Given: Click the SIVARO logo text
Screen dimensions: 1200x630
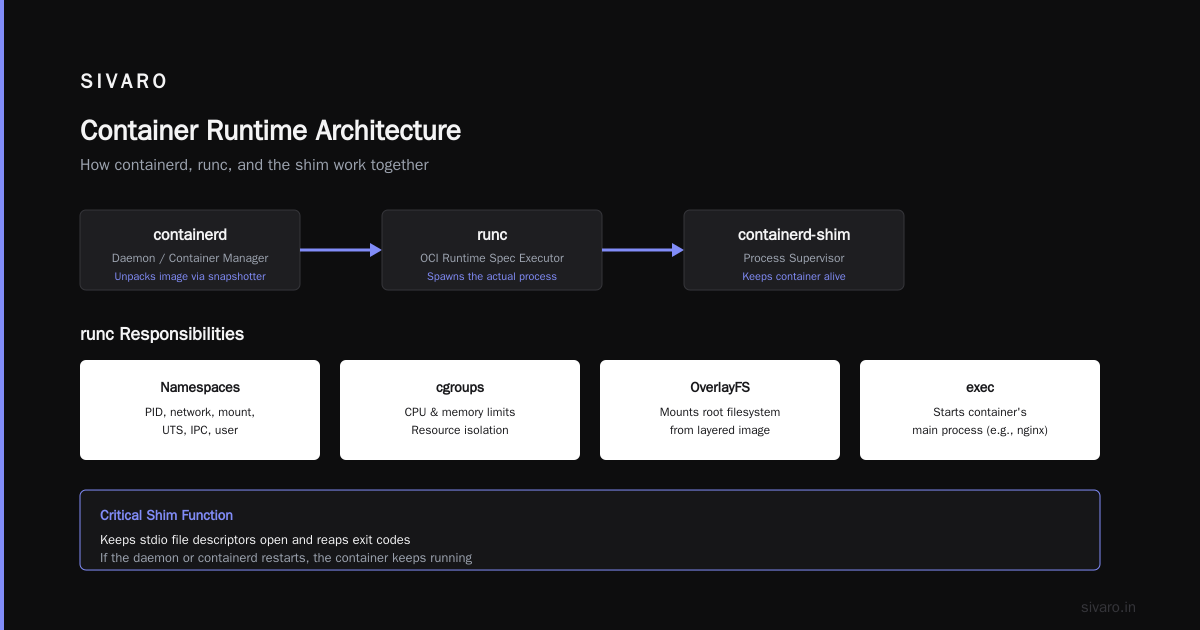Looking at the screenshot, I should tap(124, 82).
